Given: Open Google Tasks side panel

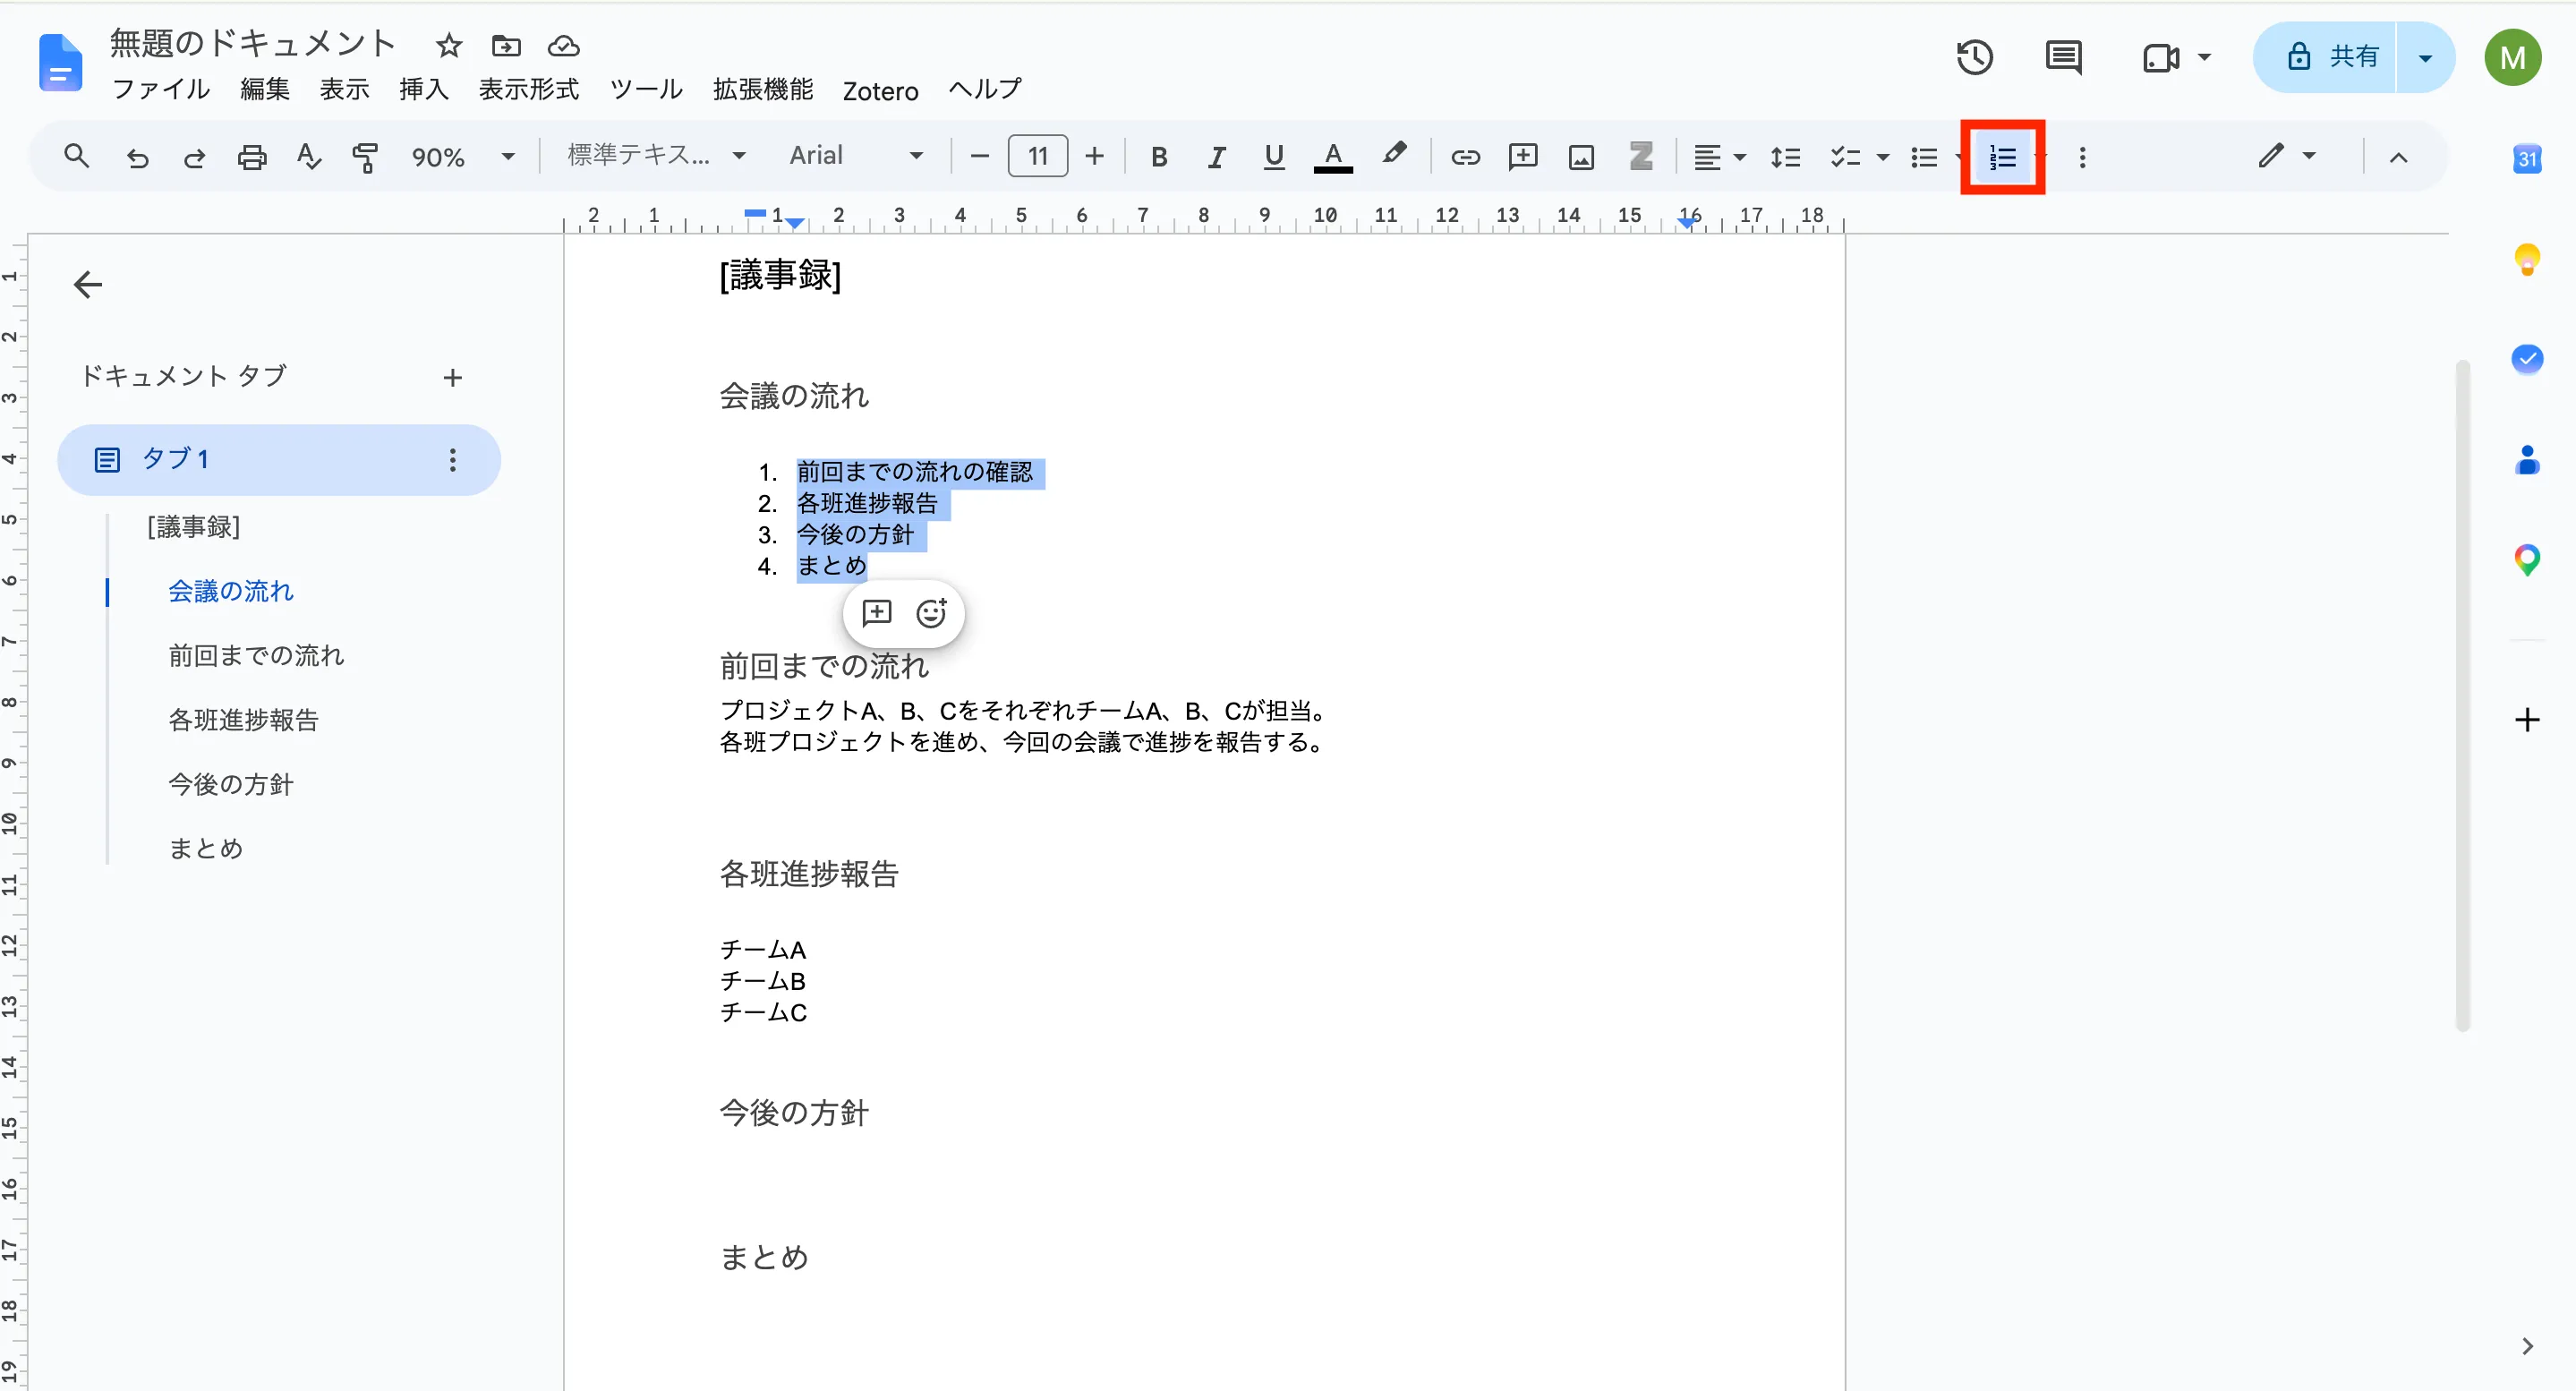Looking at the screenshot, I should click(2527, 358).
